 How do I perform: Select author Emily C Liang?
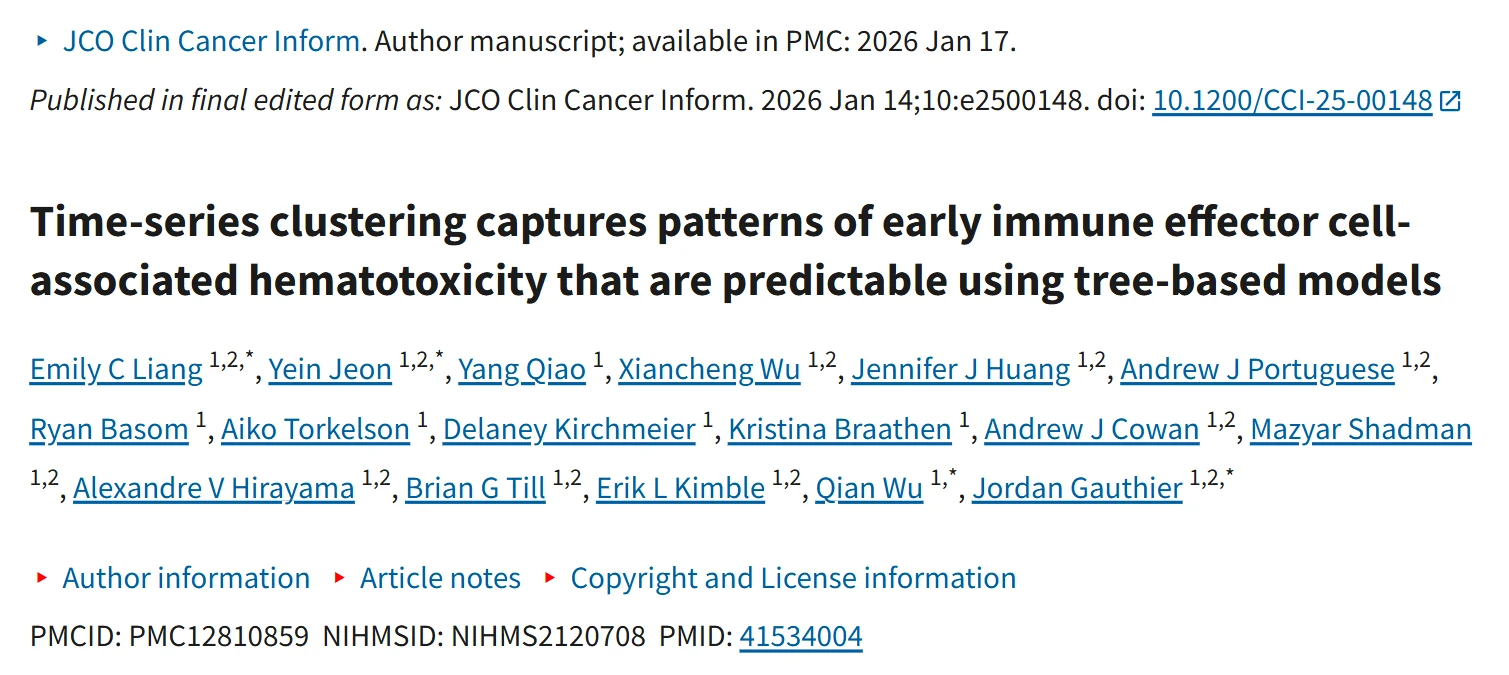click(x=116, y=369)
